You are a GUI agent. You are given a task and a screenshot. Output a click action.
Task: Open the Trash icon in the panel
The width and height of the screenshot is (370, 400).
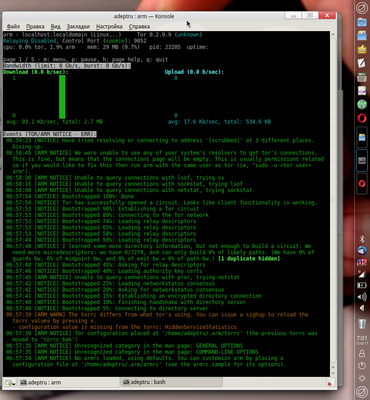pos(362,323)
